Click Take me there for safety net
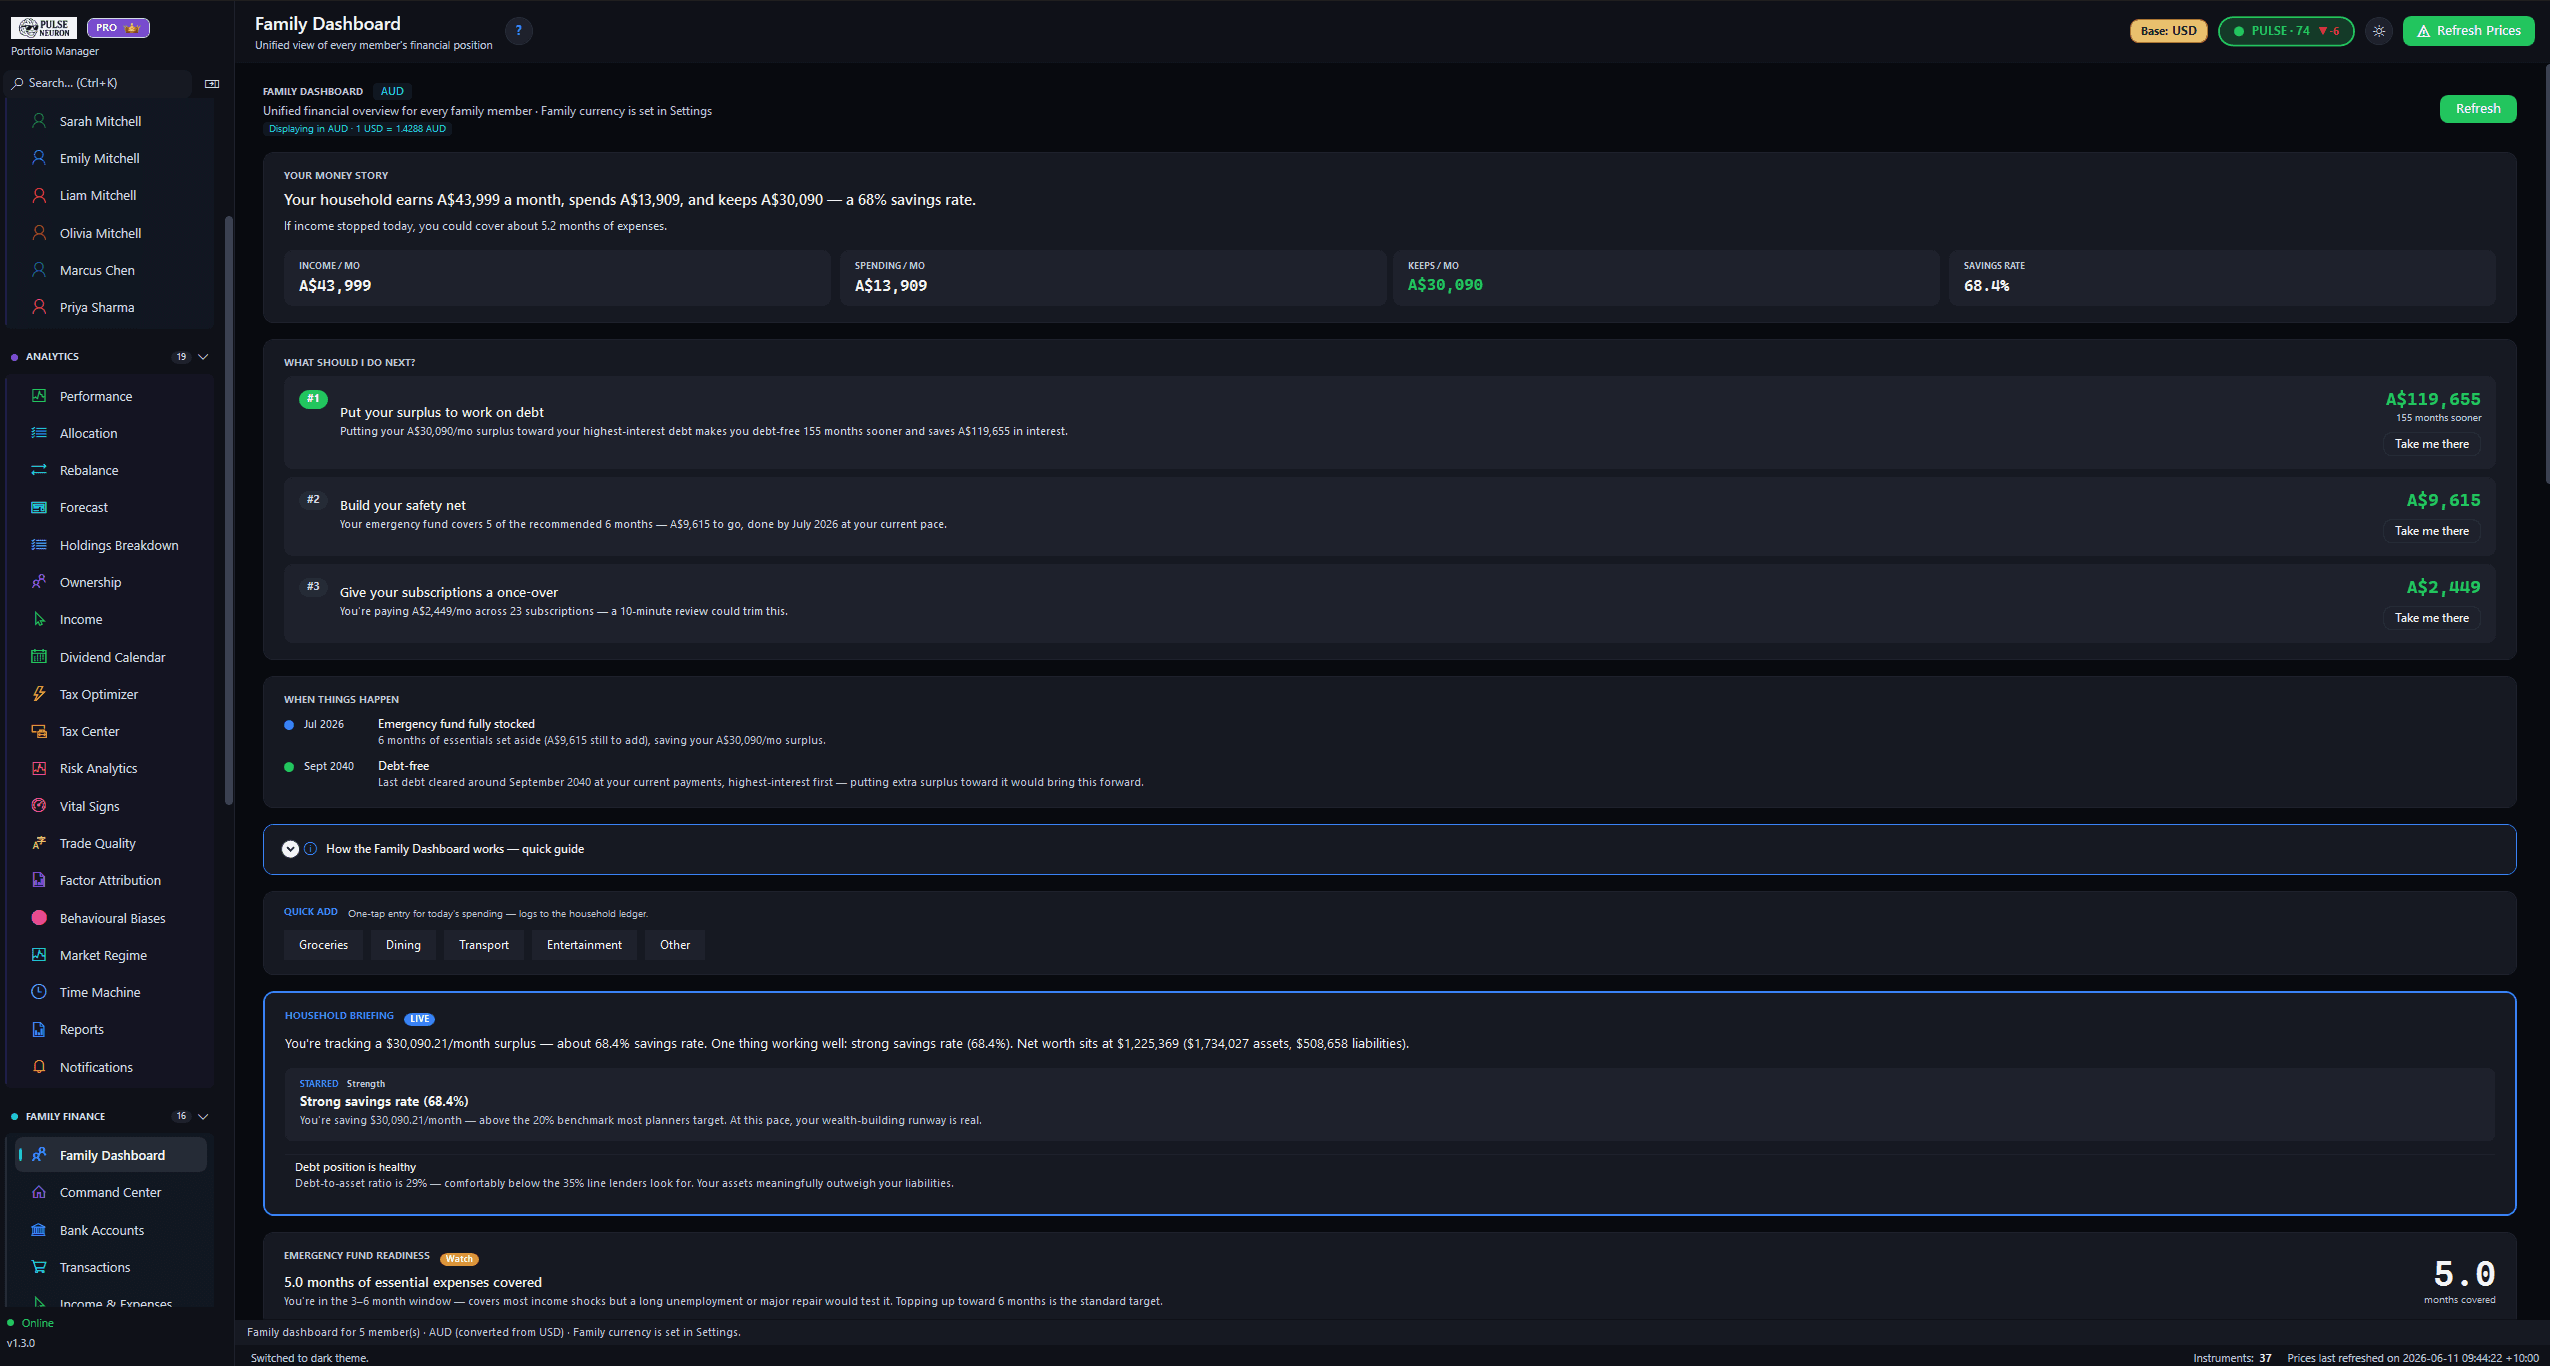 click(x=2431, y=531)
